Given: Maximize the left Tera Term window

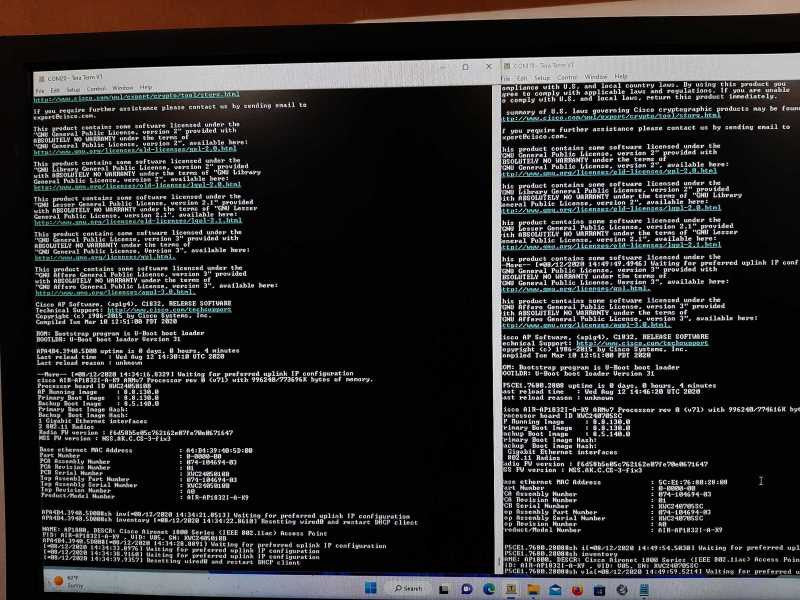Looking at the screenshot, I should click(465, 67).
